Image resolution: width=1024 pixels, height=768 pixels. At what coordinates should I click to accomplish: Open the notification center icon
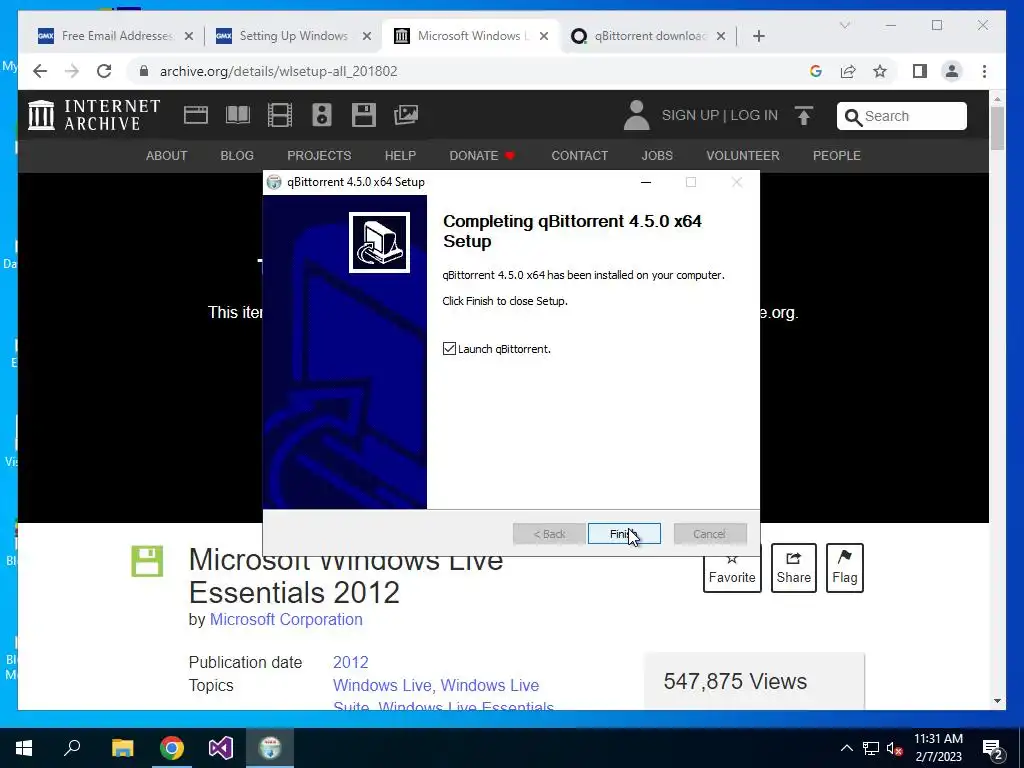[993, 748]
